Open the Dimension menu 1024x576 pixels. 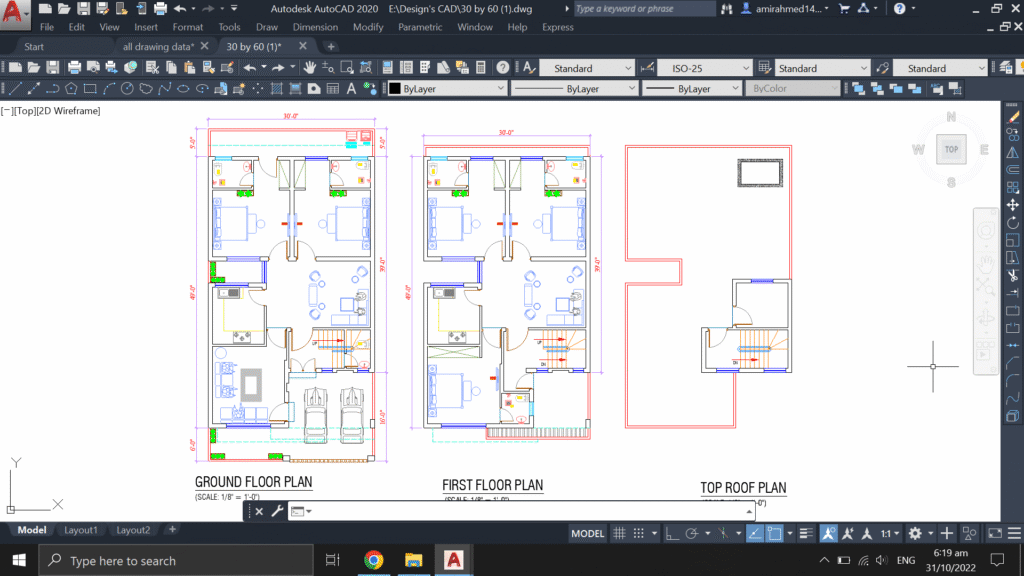315,27
